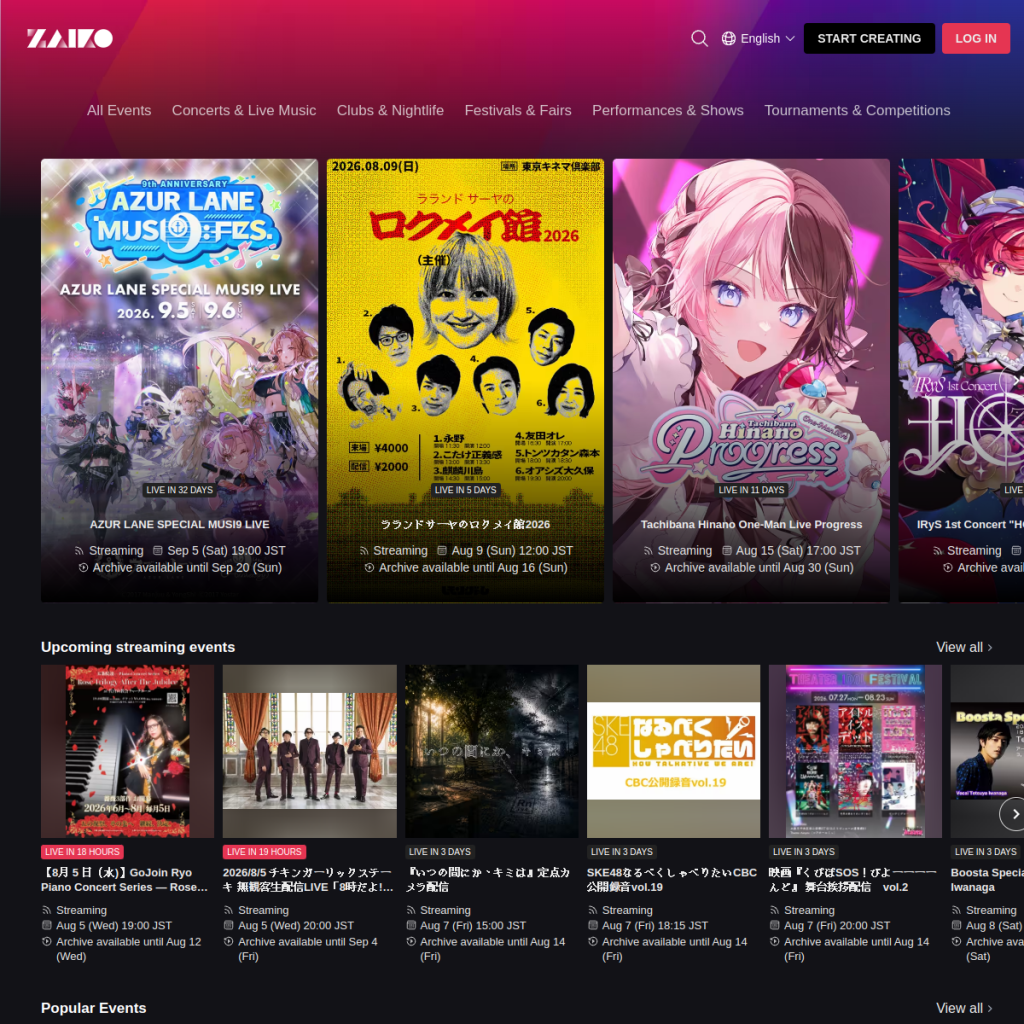Click streaming icon on ロクメイ館2026 card
This screenshot has width=1024, height=1024.
point(364,551)
